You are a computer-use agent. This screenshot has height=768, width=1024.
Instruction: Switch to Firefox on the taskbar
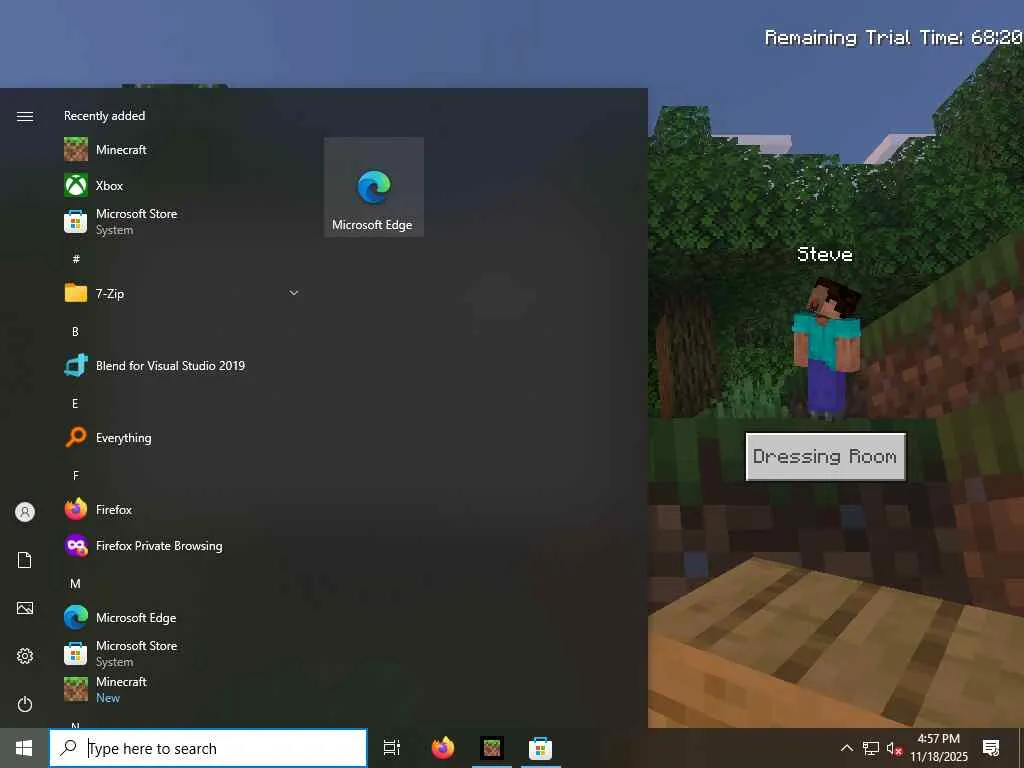click(x=443, y=748)
